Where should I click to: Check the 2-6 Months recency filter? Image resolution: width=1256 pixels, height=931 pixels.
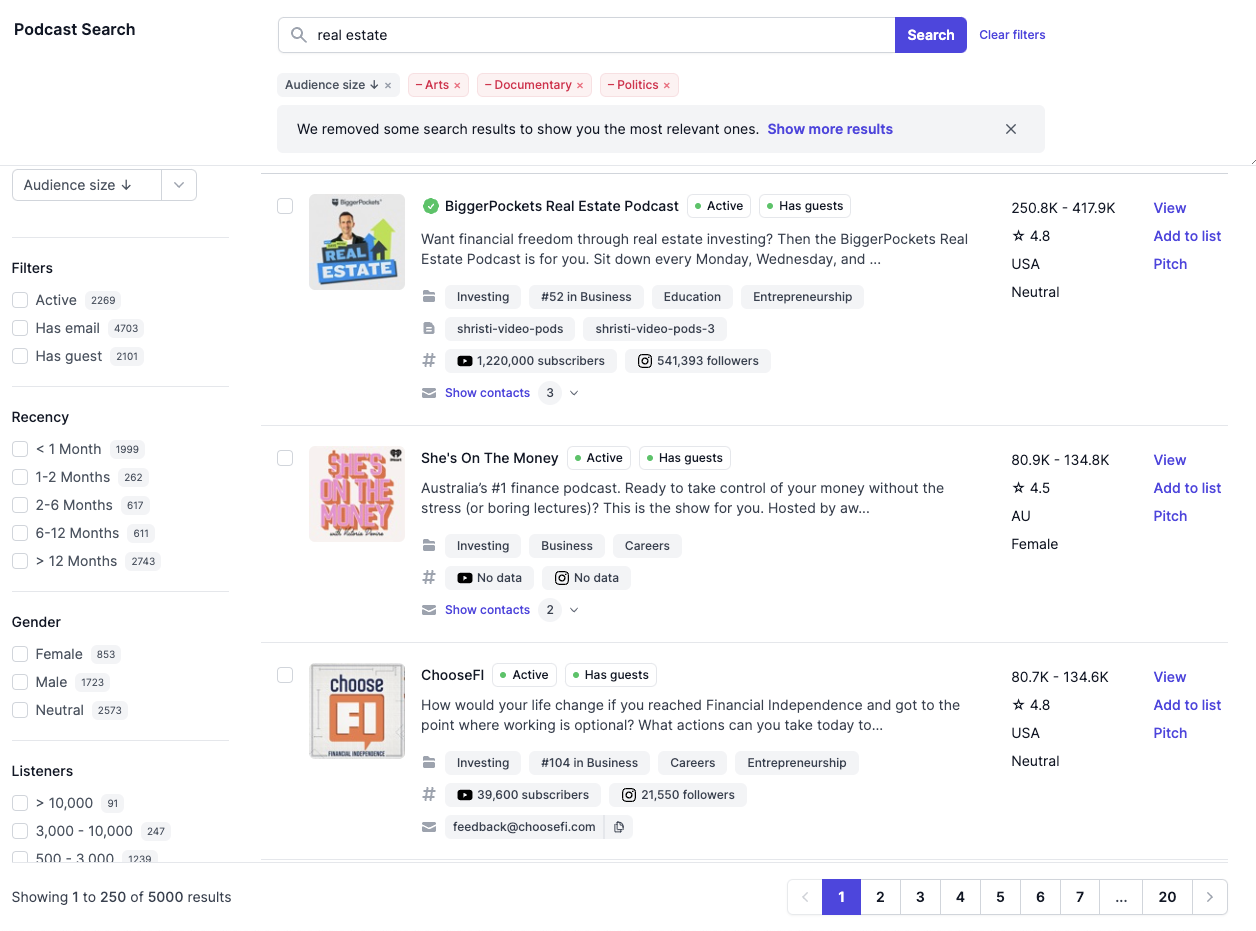click(20, 505)
